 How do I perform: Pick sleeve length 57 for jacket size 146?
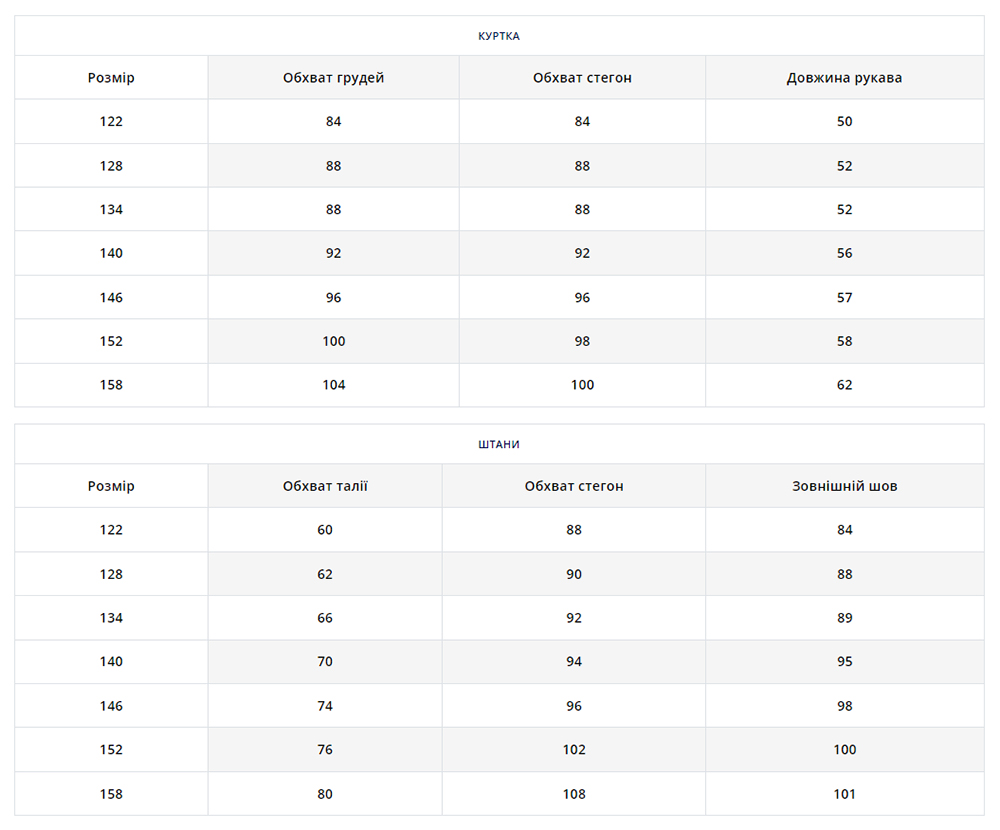point(844,297)
